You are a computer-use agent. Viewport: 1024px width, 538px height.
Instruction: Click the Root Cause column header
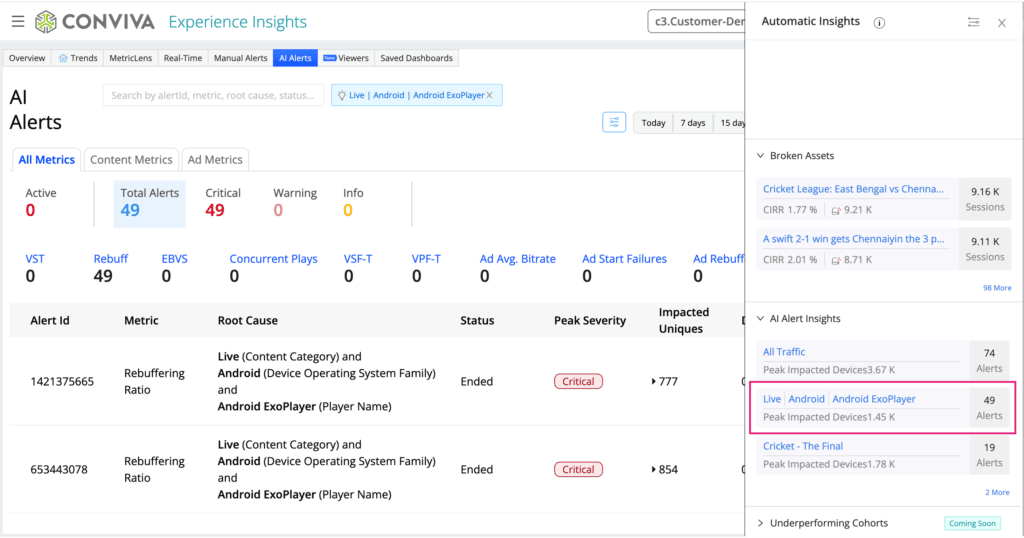click(x=248, y=321)
